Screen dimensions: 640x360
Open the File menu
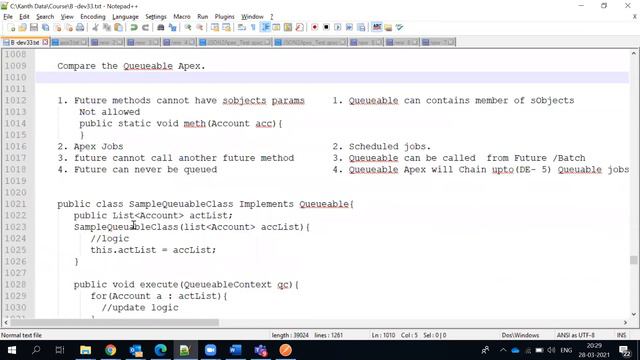coord(8,17)
